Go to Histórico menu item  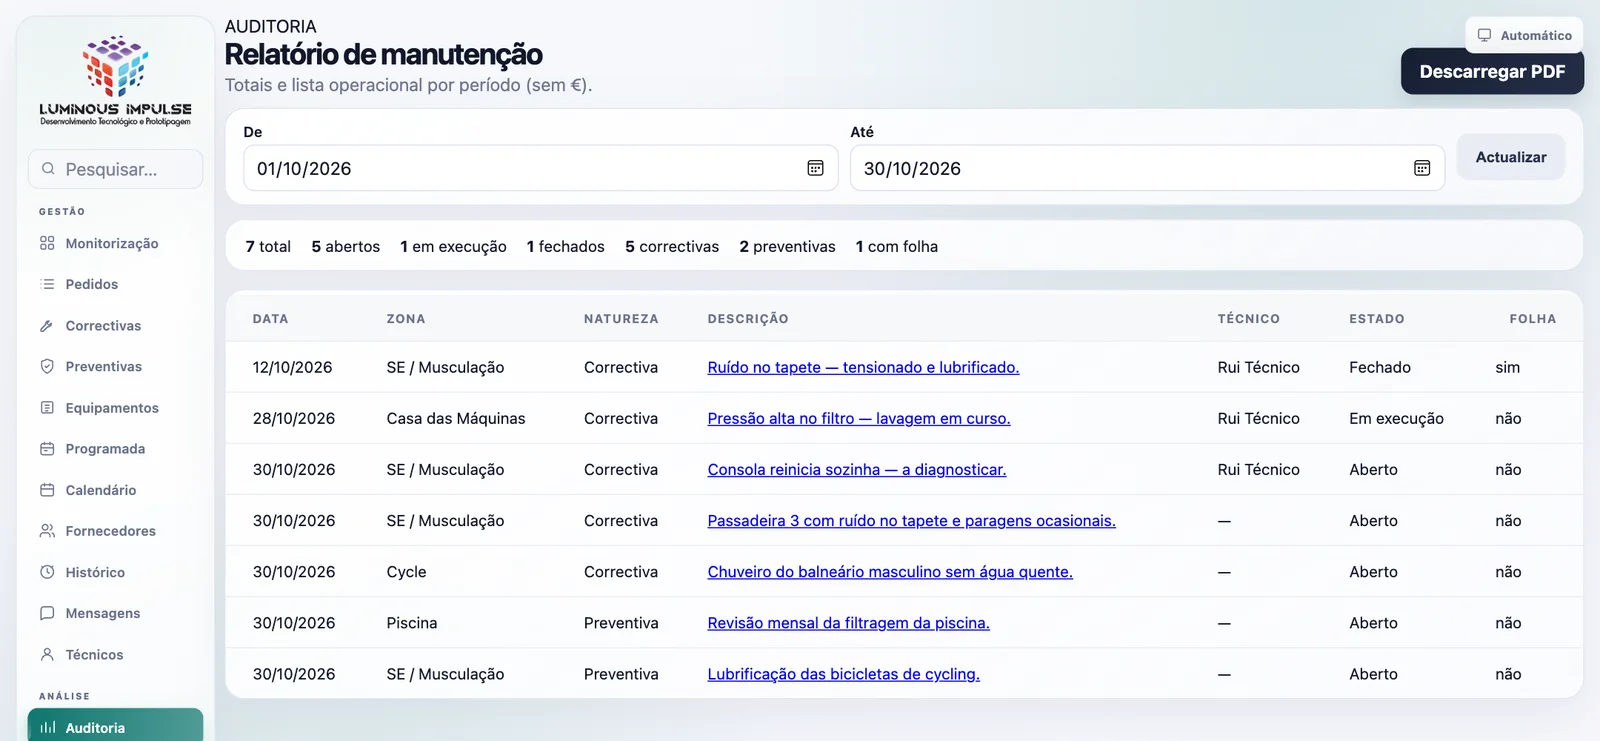tap(115, 572)
